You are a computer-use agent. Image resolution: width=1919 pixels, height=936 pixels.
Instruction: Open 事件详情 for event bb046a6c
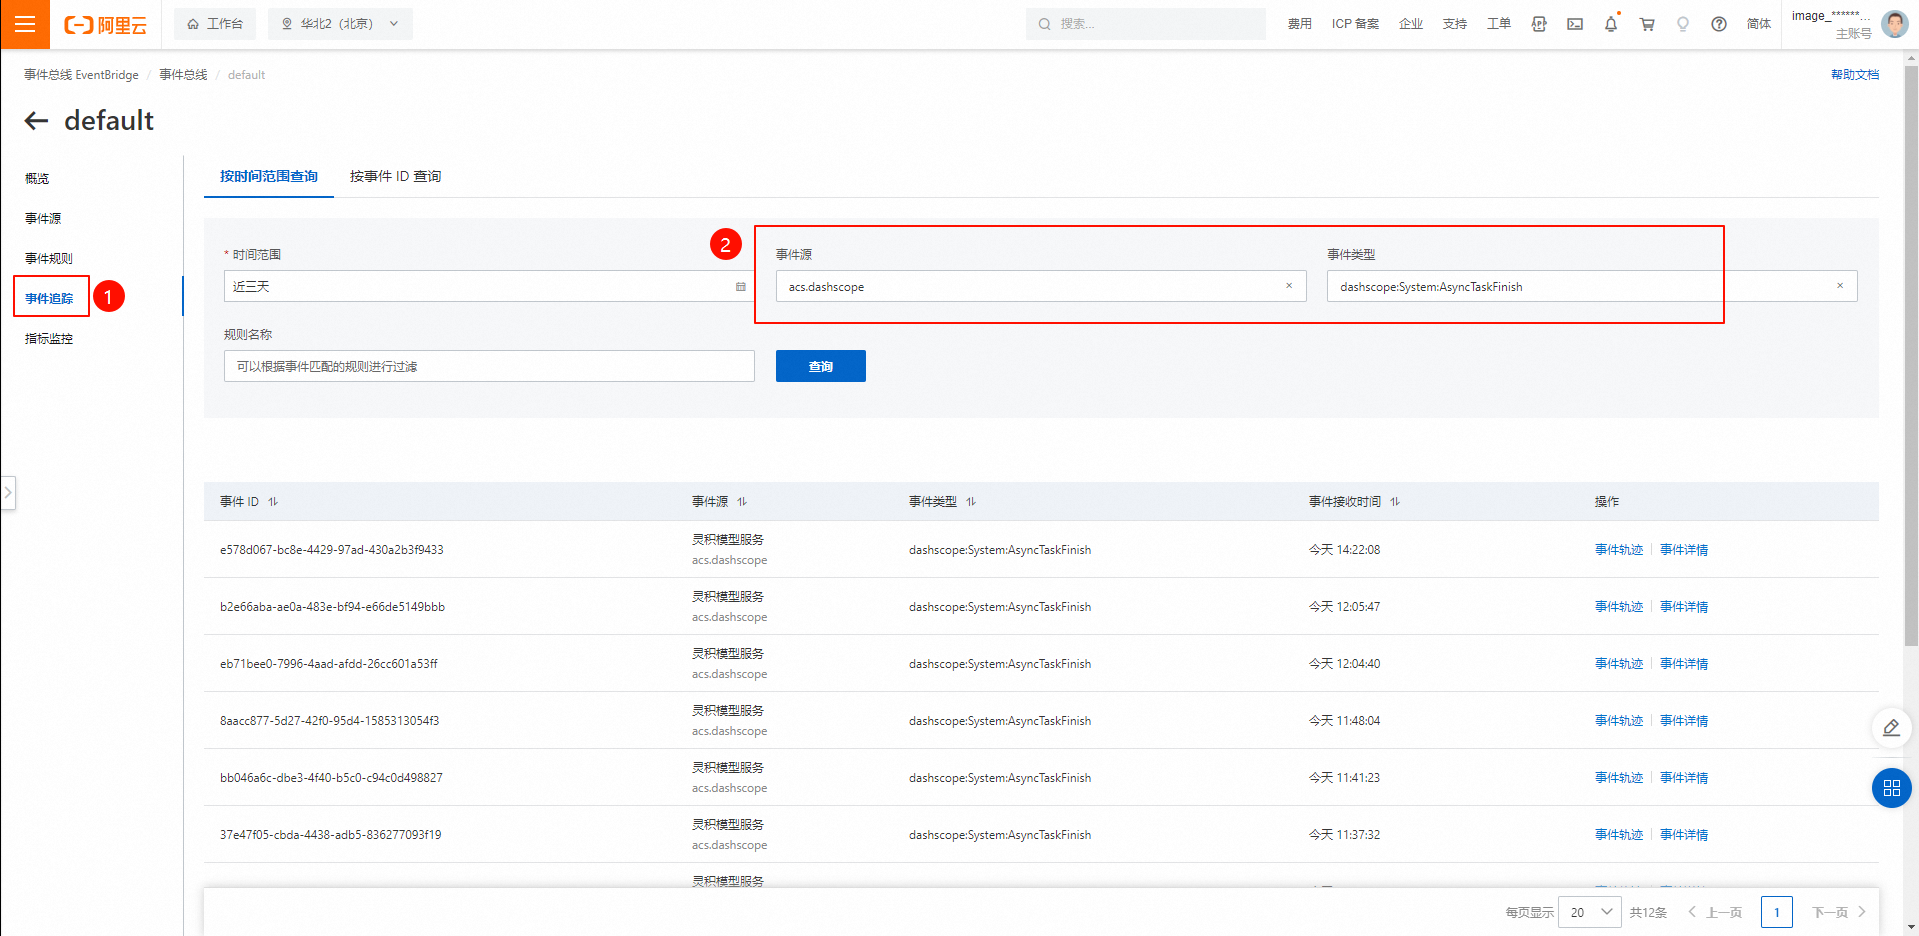pos(1684,778)
